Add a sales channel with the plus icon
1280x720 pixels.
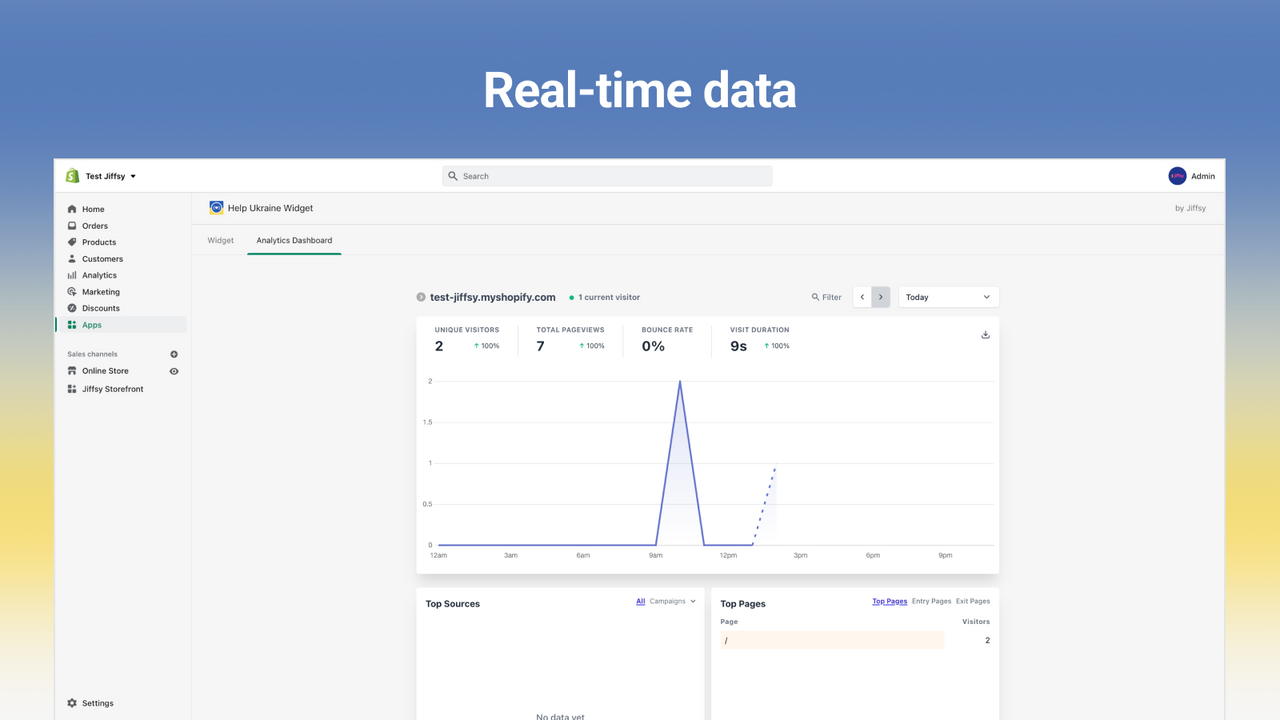pyautogui.click(x=173, y=353)
